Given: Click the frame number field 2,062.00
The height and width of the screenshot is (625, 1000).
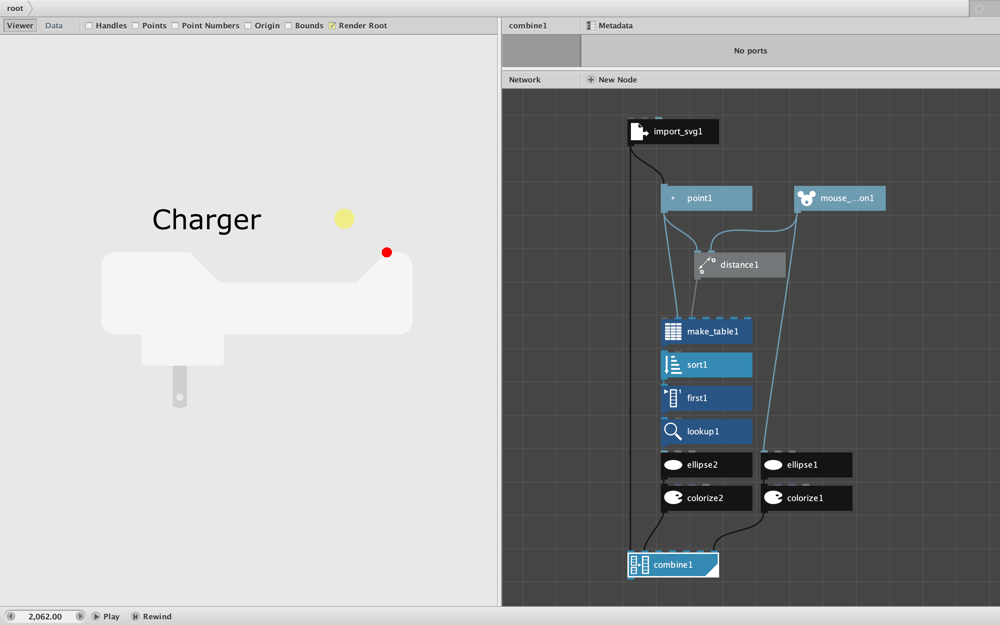Looking at the screenshot, I should click(45, 616).
